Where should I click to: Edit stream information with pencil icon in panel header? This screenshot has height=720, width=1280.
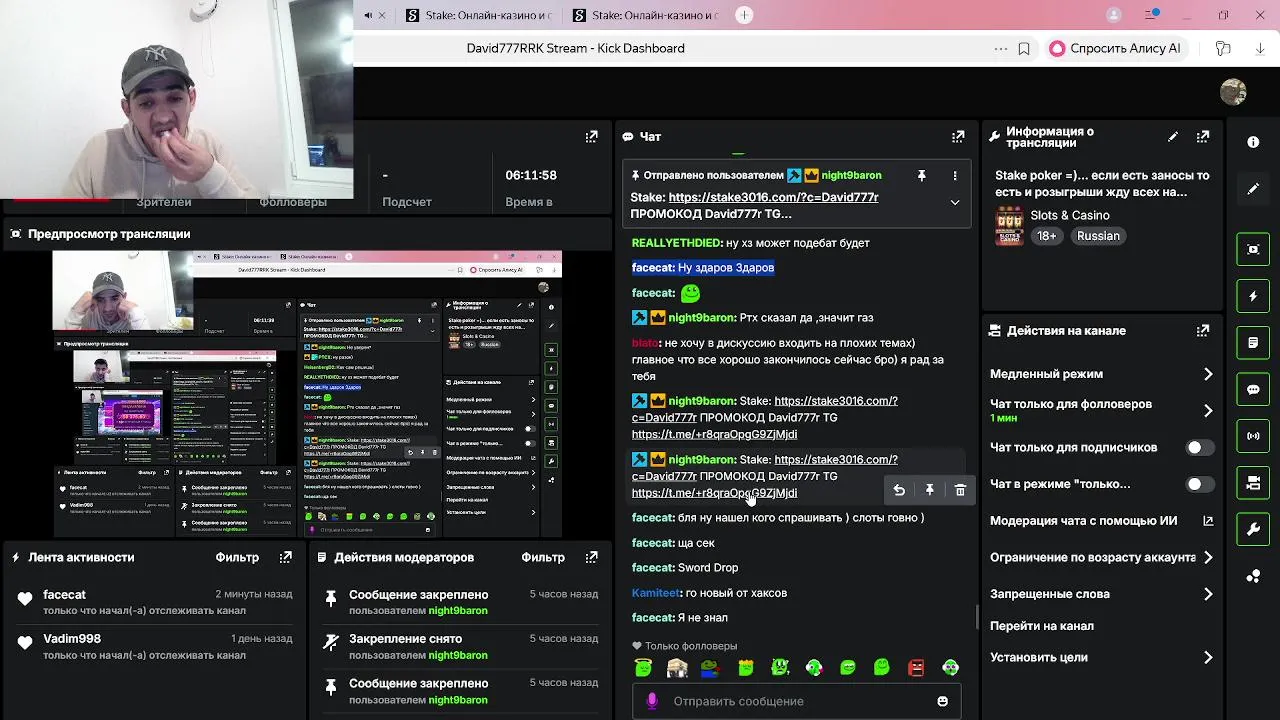click(1173, 137)
